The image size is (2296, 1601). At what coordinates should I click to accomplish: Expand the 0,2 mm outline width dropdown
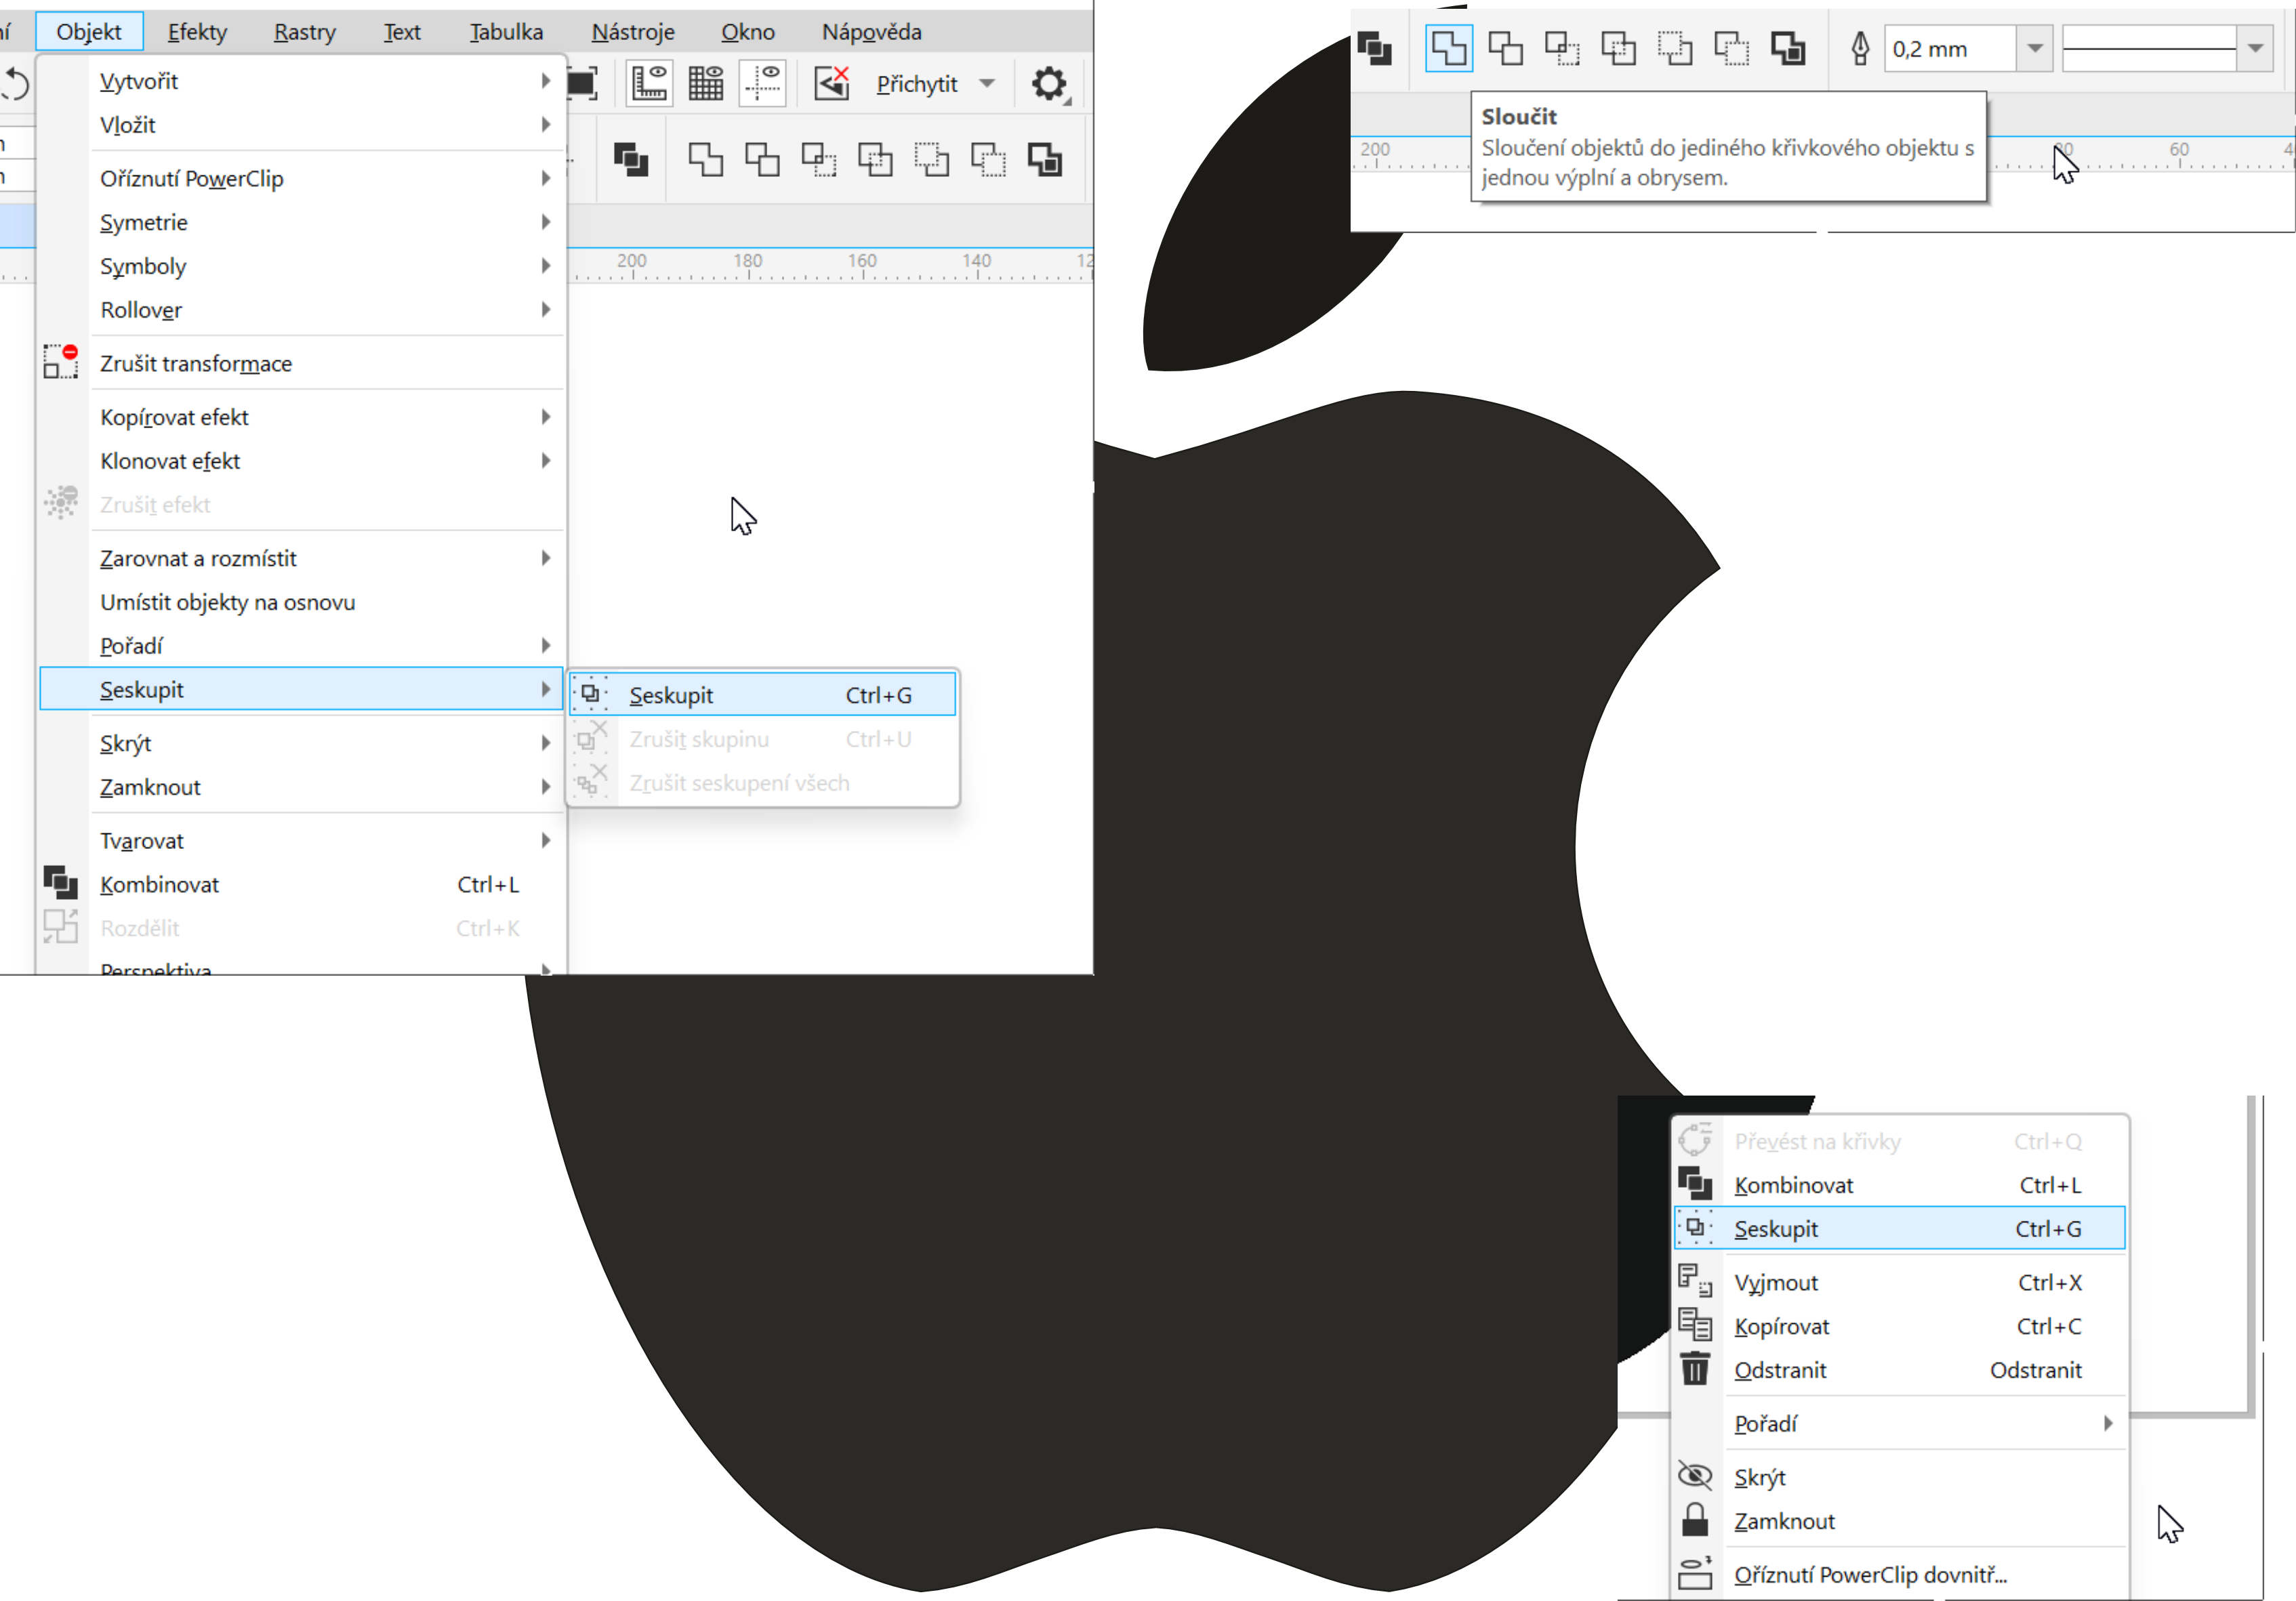point(2034,48)
